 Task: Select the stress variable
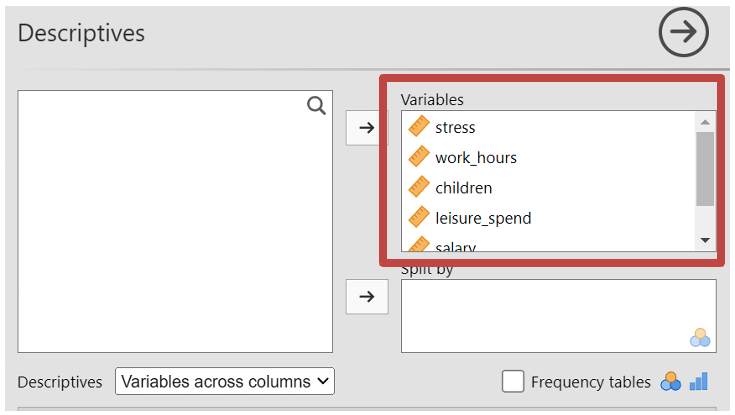tap(455, 127)
